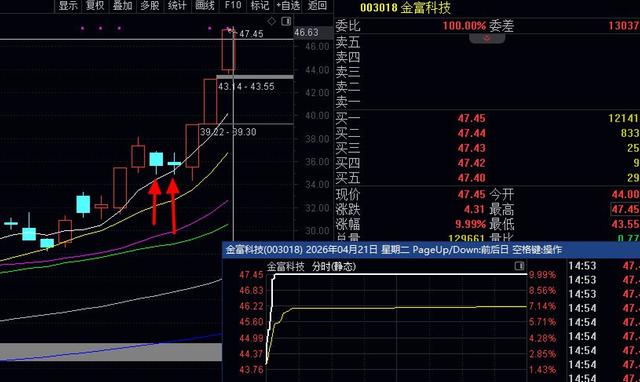Screen dimensions: 640x382
Task: Click the 44.37 price on the intraday axis
Action: [251, 354]
